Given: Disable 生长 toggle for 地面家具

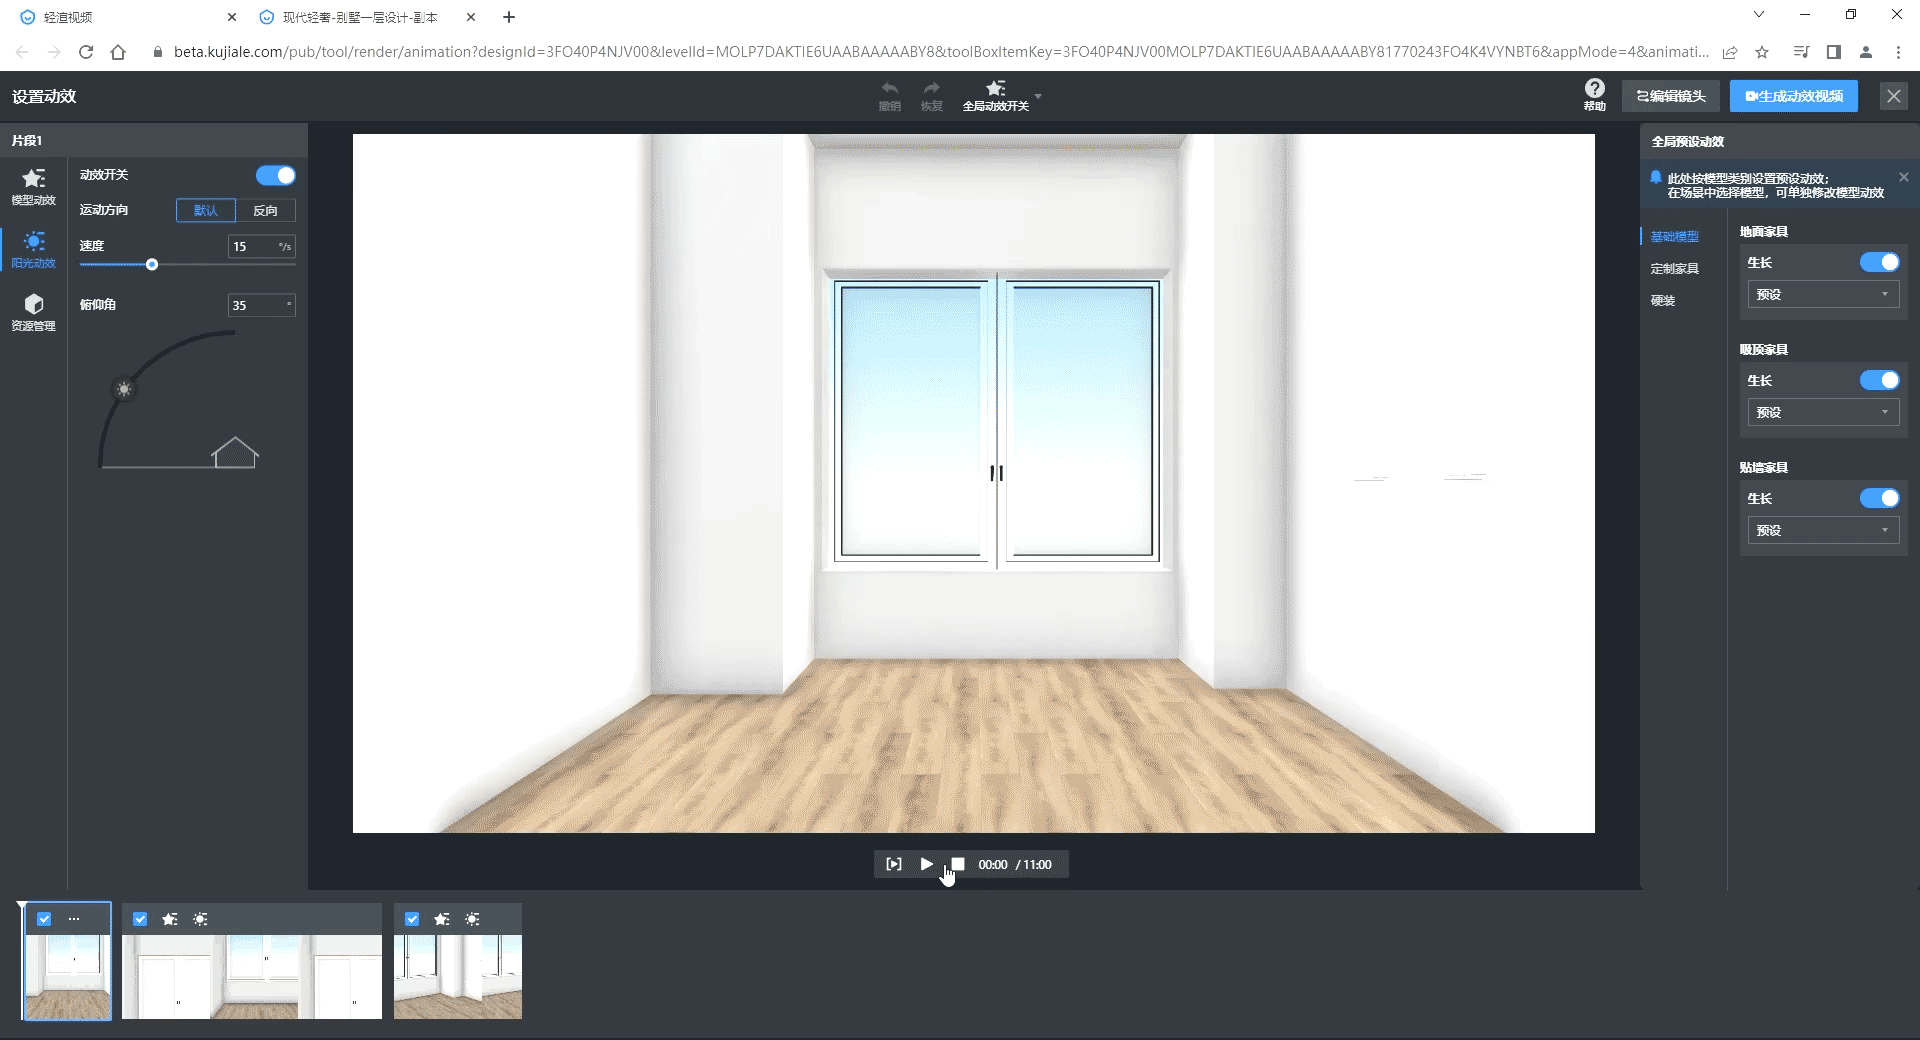Looking at the screenshot, I should (x=1878, y=262).
